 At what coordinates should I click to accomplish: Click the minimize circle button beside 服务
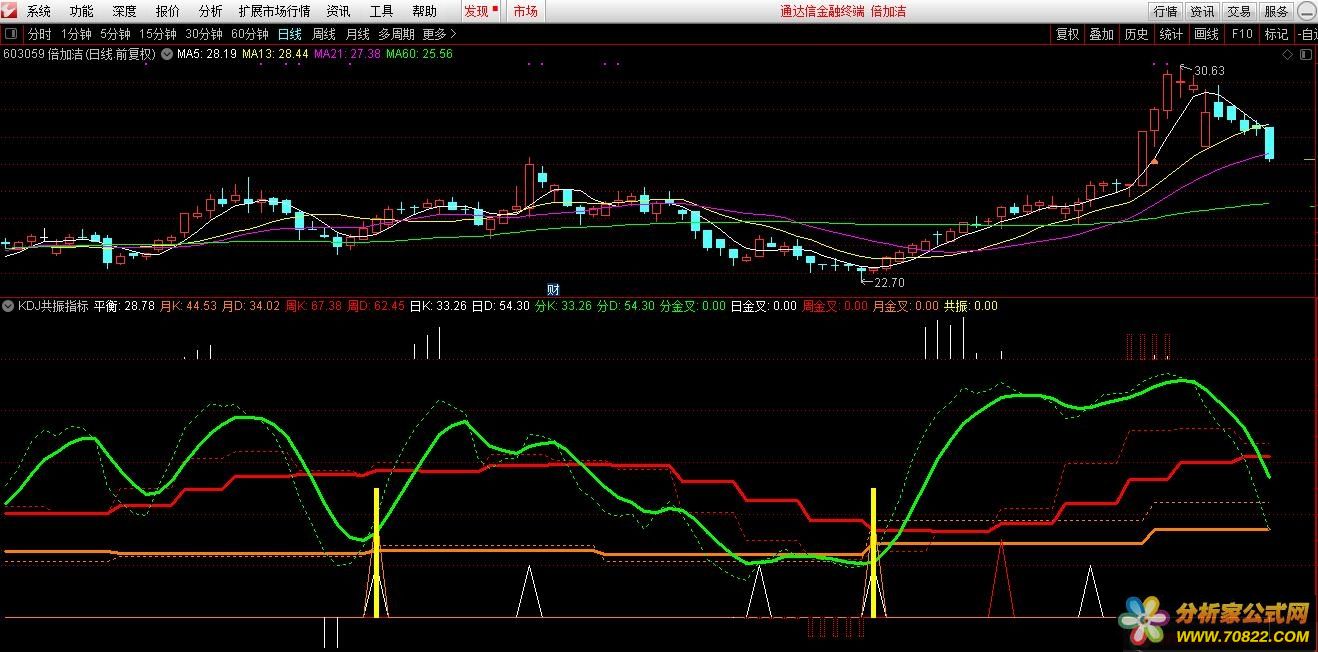(1306, 11)
